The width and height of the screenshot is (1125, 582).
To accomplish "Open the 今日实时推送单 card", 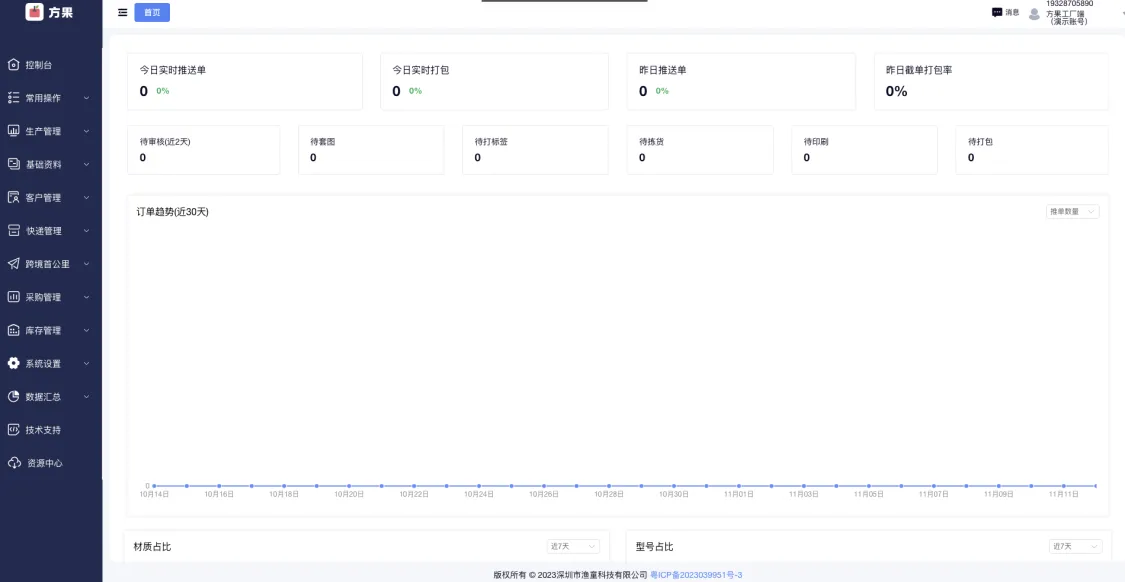I will [245, 81].
